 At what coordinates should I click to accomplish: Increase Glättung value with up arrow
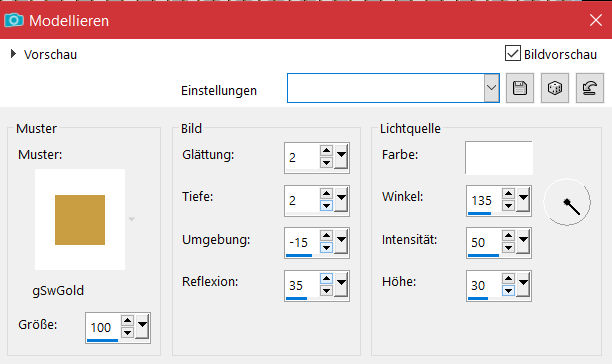coord(326,151)
